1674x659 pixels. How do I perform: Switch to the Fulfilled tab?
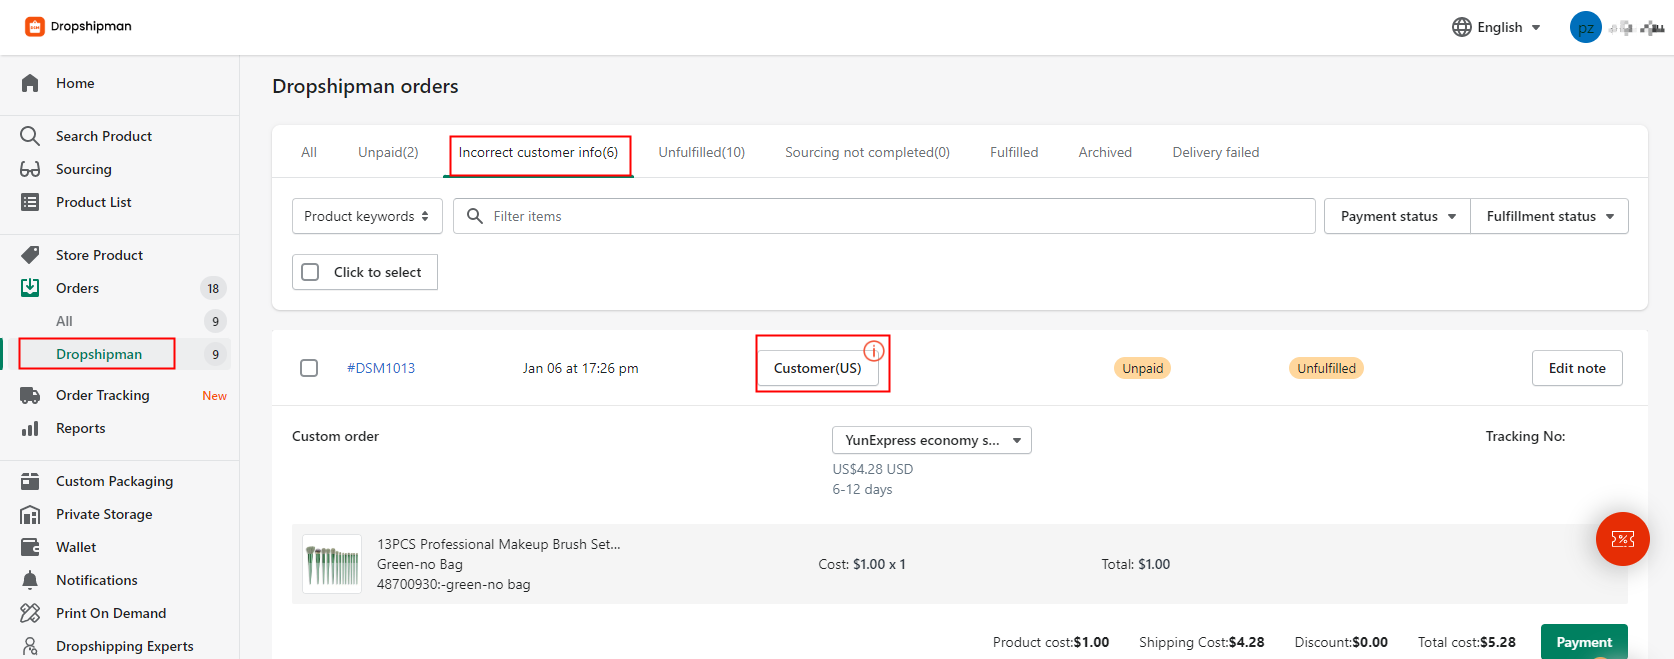(x=1014, y=152)
